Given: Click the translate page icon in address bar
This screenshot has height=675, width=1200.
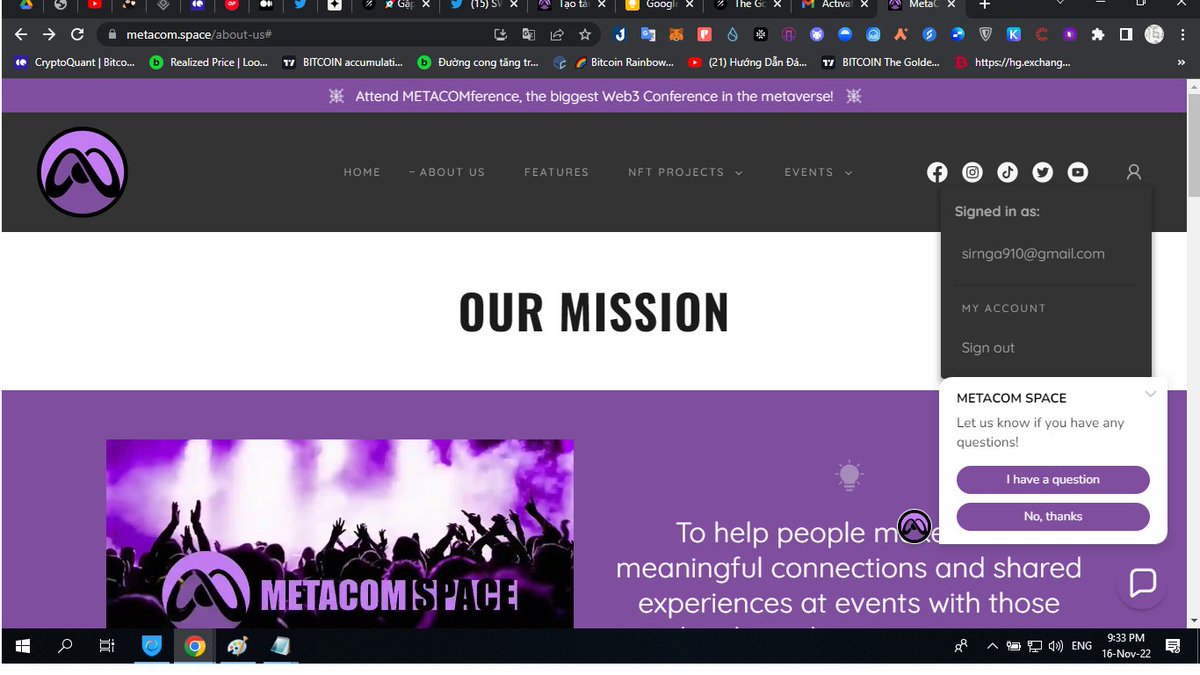Looking at the screenshot, I should point(529,34).
